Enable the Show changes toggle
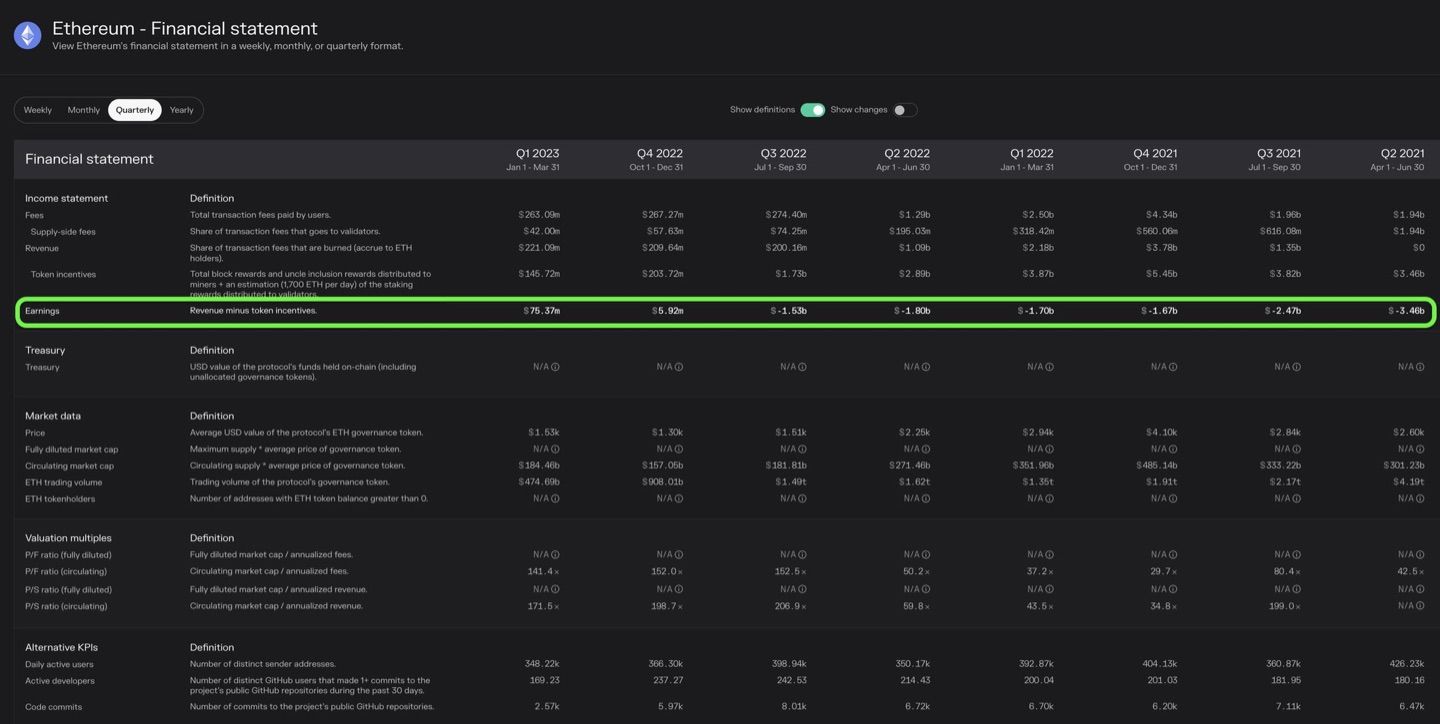The height and width of the screenshot is (724, 1440). click(x=904, y=110)
